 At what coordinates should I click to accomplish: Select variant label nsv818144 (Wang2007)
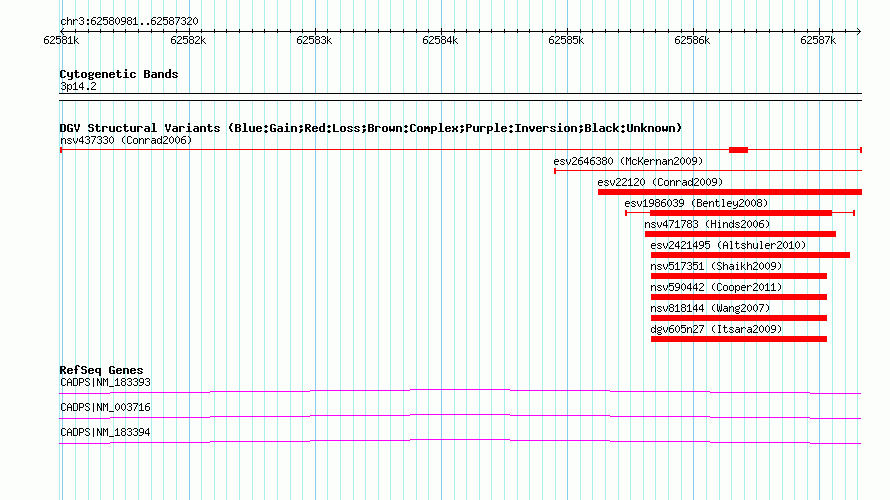(x=710, y=308)
